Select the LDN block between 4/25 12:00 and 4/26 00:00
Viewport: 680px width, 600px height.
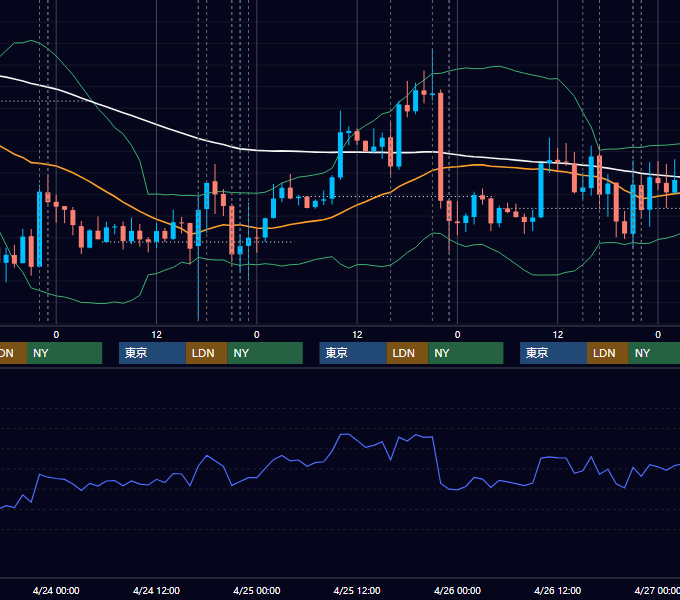point(408,353)
